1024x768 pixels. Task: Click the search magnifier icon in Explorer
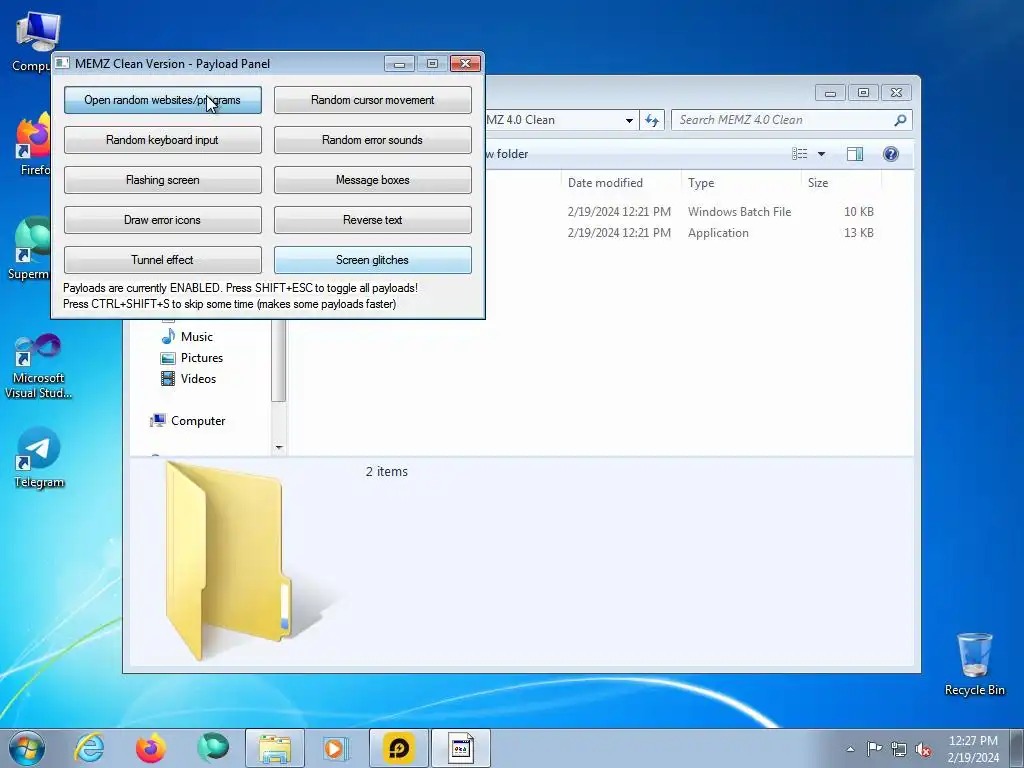(x=900, y=120)
